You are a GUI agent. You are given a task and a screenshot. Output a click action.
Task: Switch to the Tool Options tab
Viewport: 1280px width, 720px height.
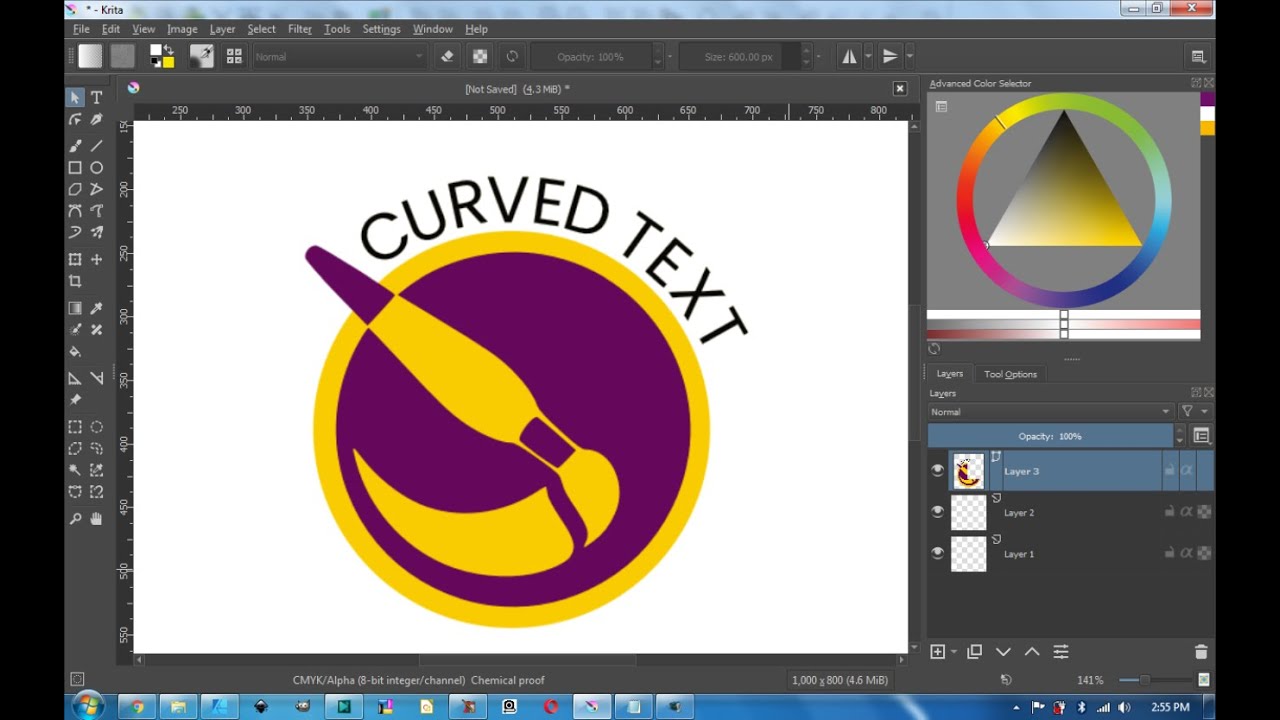1010,374
